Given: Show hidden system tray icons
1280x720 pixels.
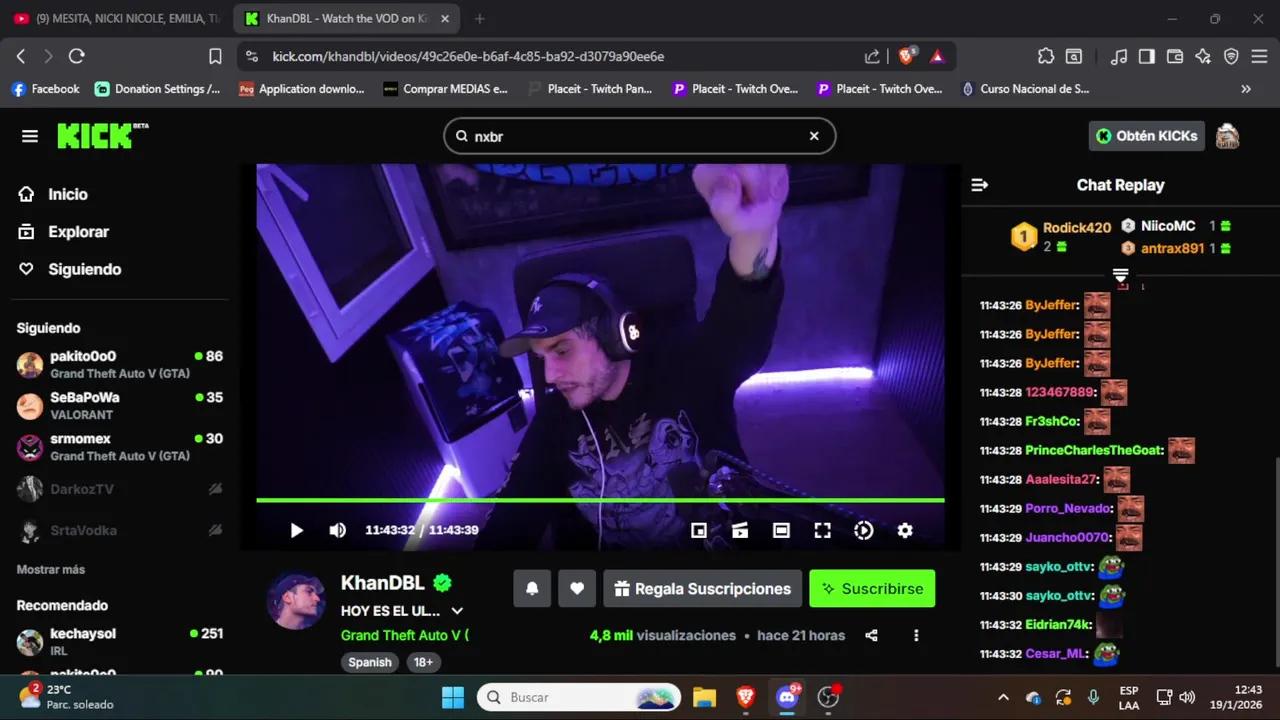Looking at the screenshot, I should (1003, 697).
